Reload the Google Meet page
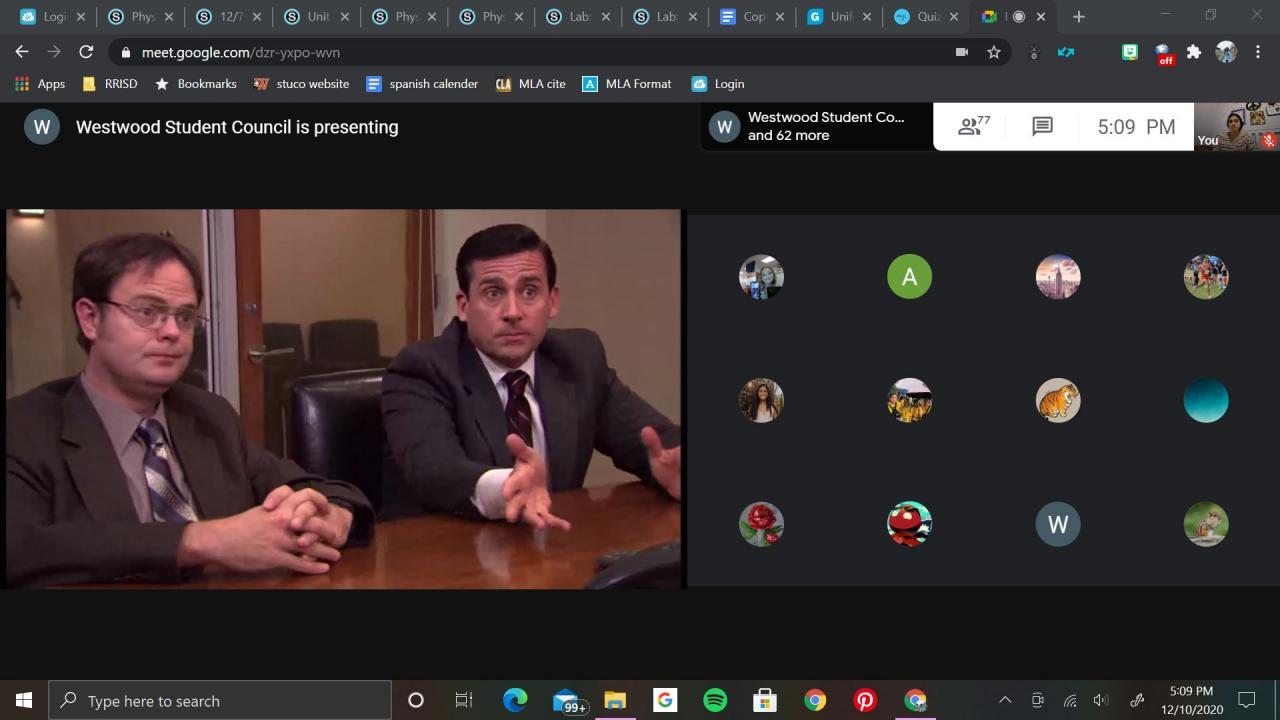Screen dimensions: 1280x720 pyautogui.click(x=86, y=52)
